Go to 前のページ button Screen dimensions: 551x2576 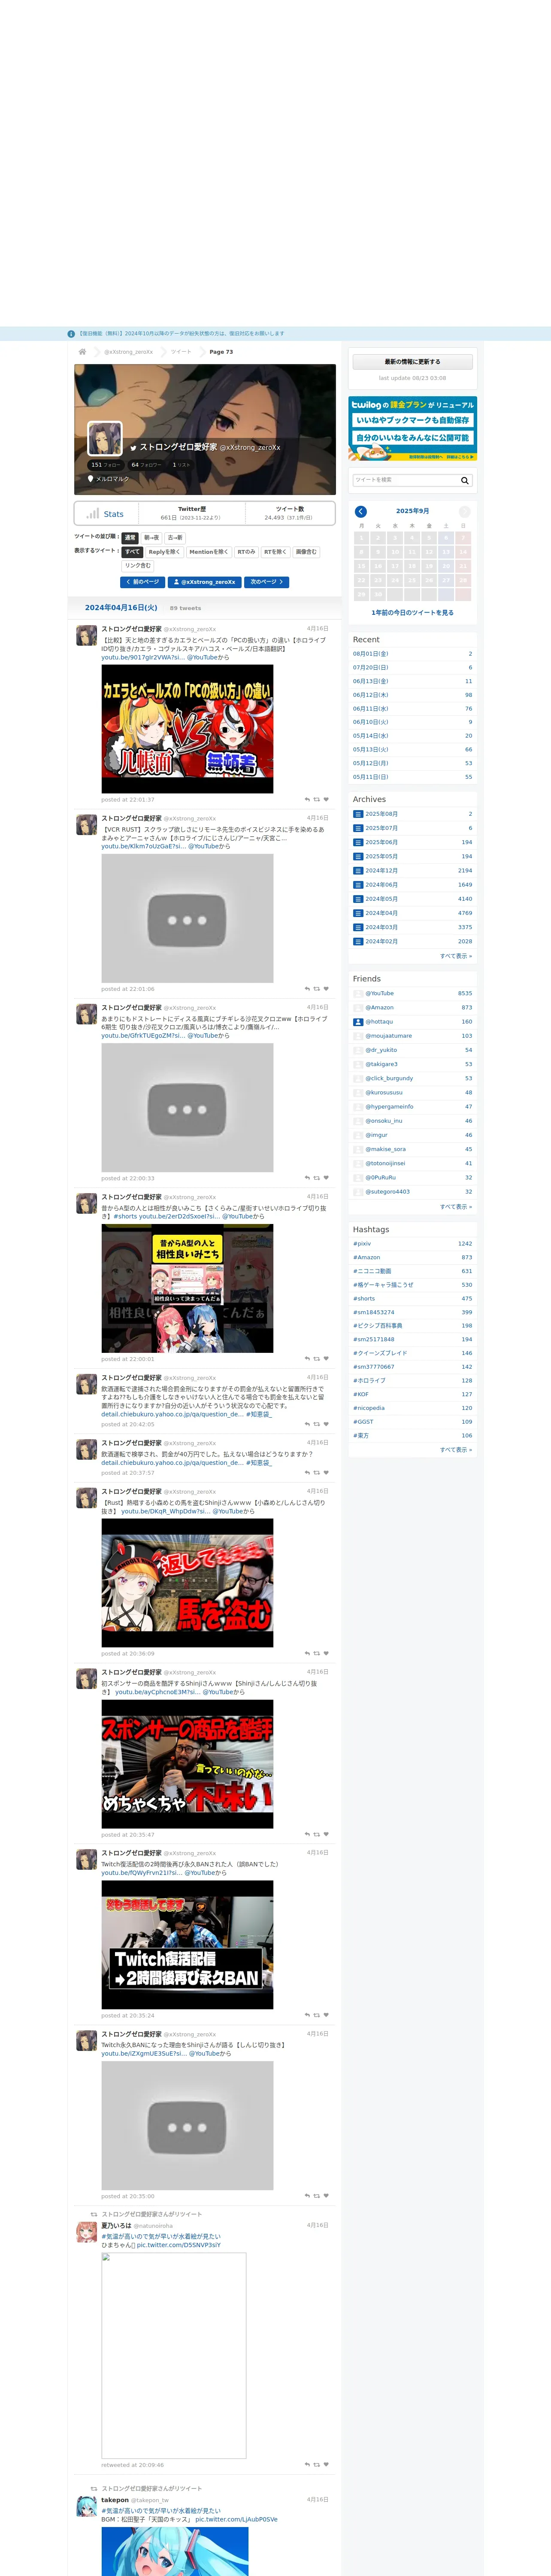pos(143,582)
